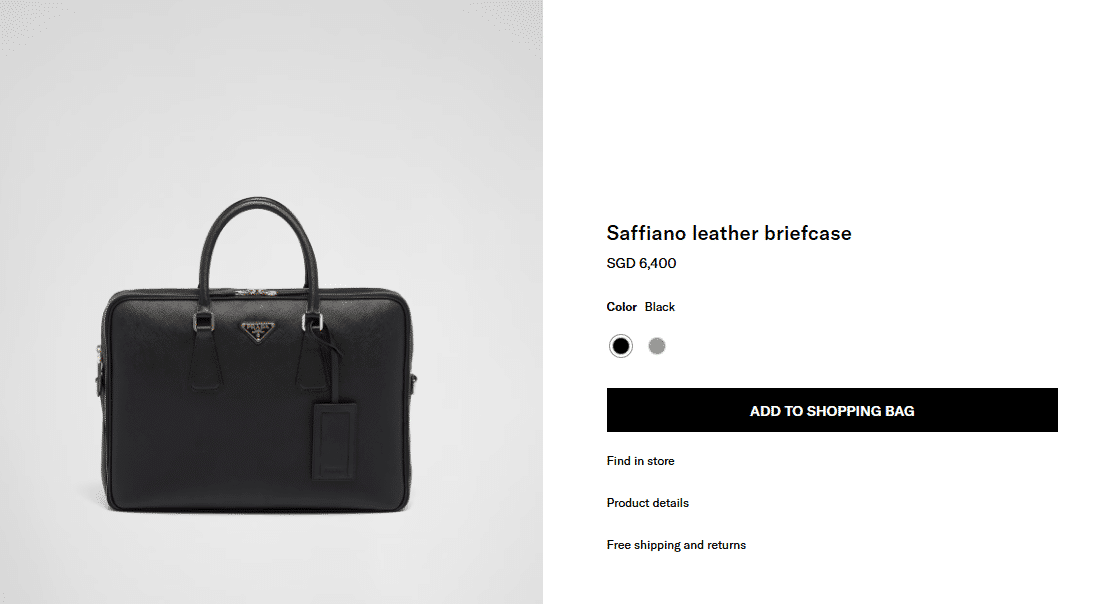Expand the Product details section
The image size is (1095, 604).
click(x=647, y=503)
